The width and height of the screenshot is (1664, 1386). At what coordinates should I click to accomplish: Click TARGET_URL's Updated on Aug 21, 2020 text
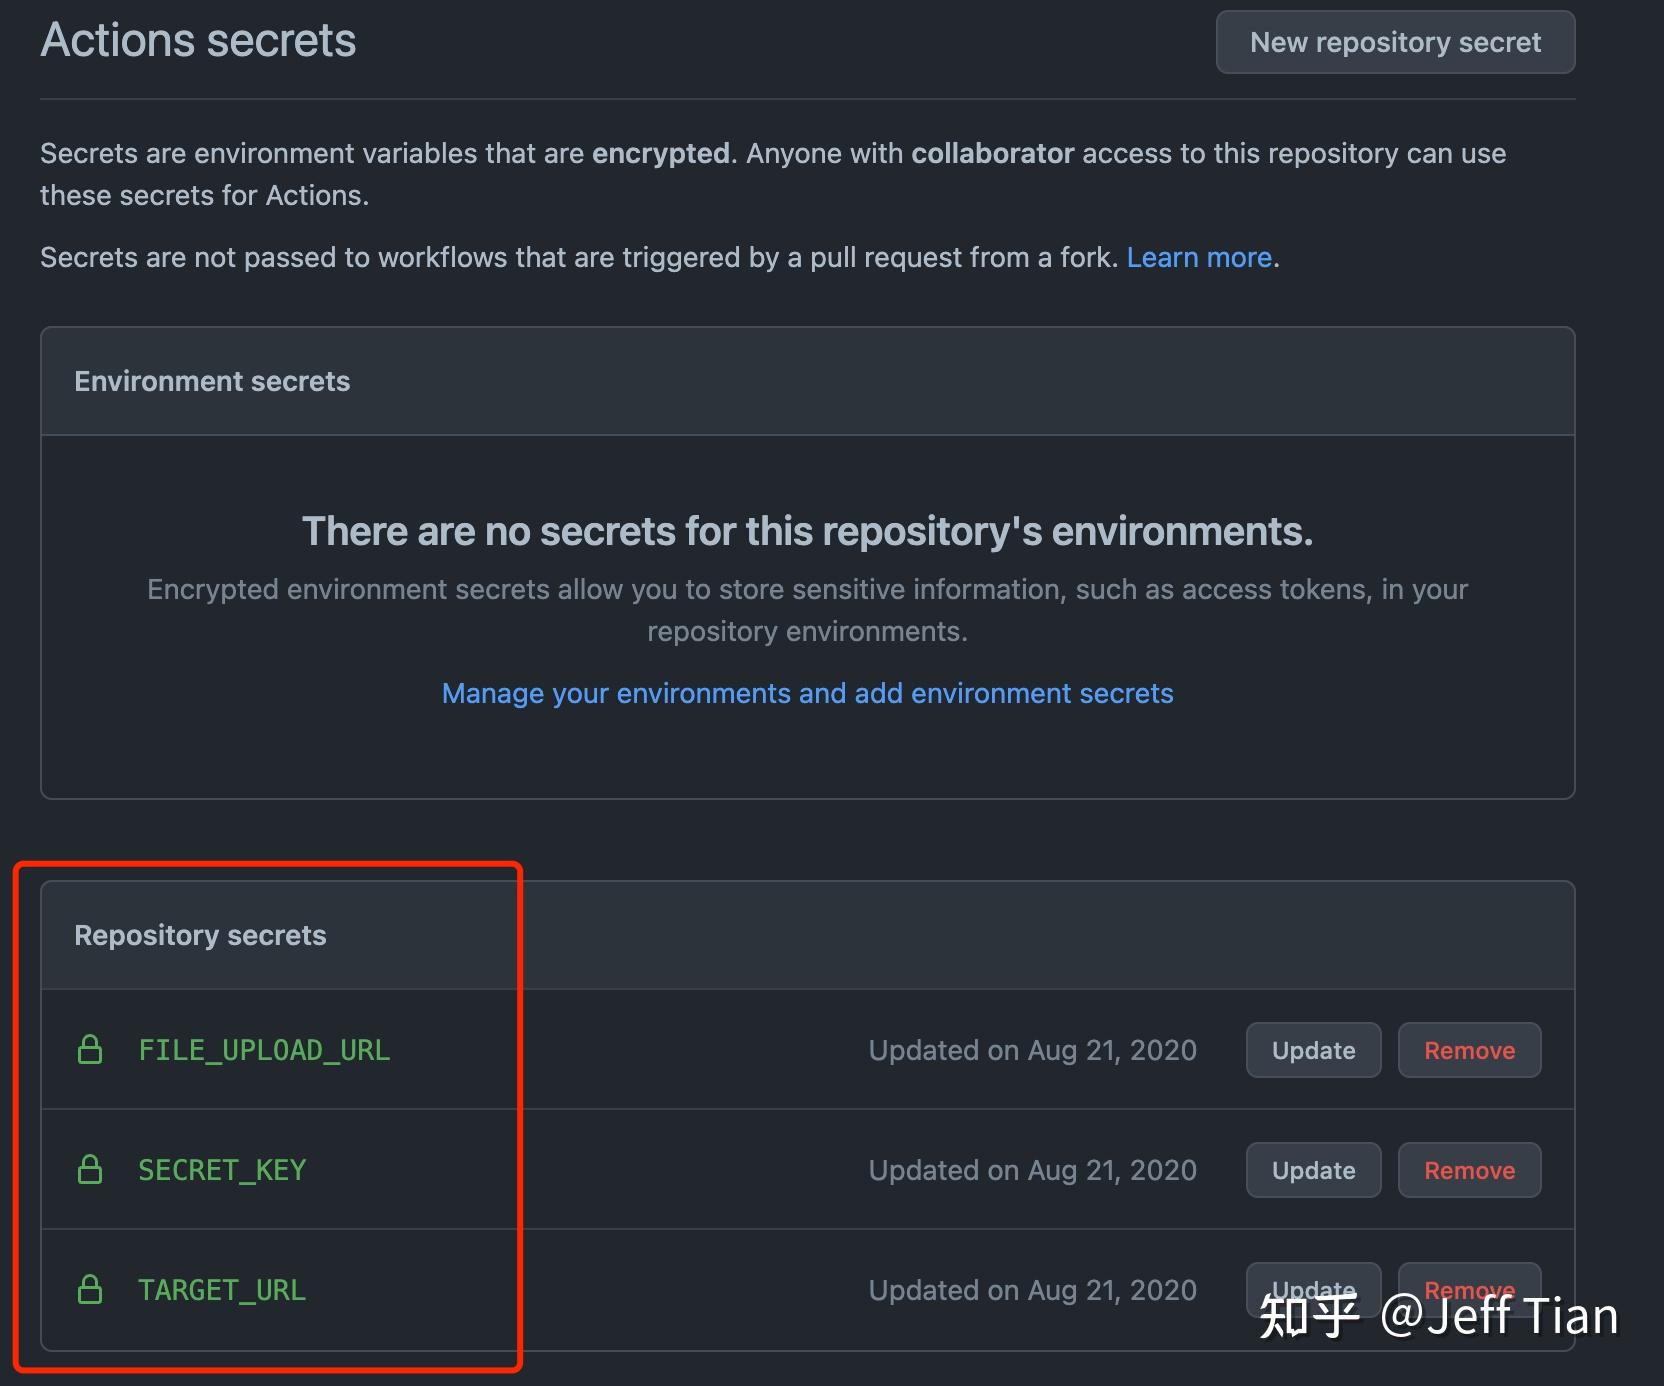pyautogui.click(x=1032, y=1290)
